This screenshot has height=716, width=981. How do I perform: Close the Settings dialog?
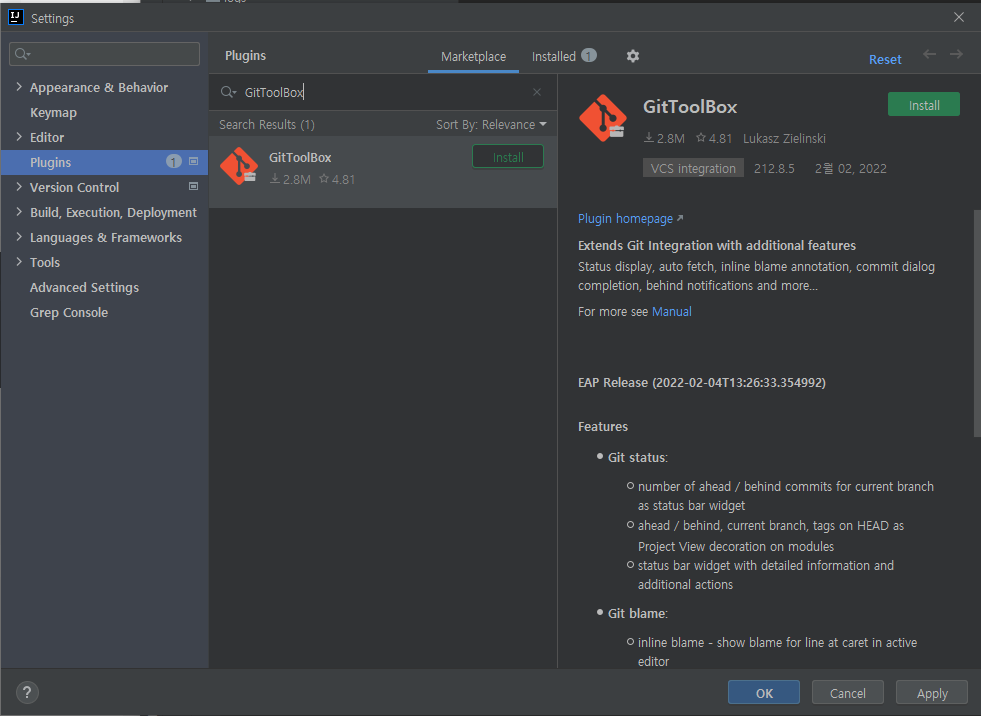(958, 17)
